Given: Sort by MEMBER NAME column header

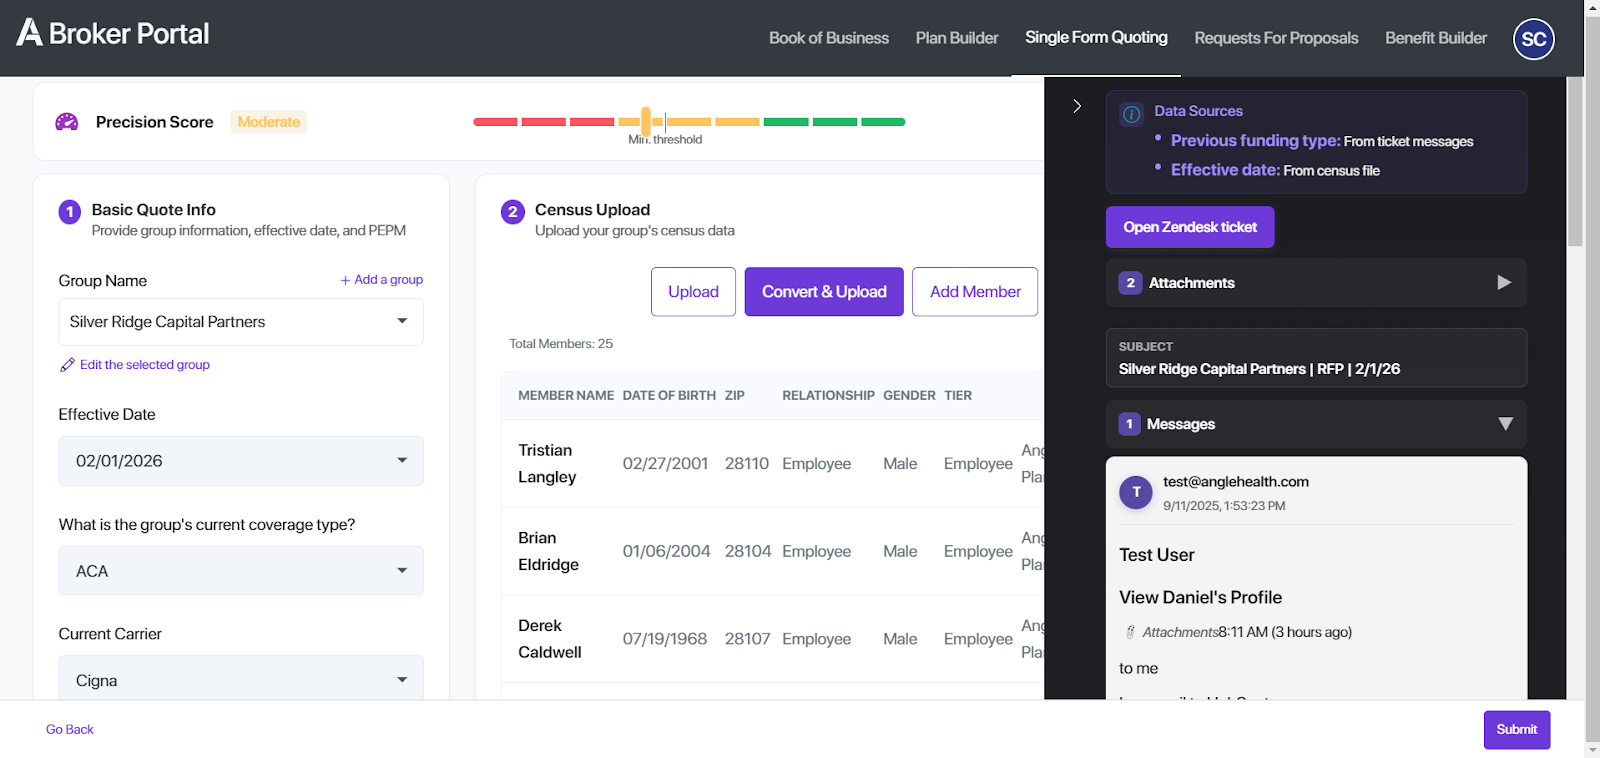Looking at the screenshot, I should pos(566,396).
